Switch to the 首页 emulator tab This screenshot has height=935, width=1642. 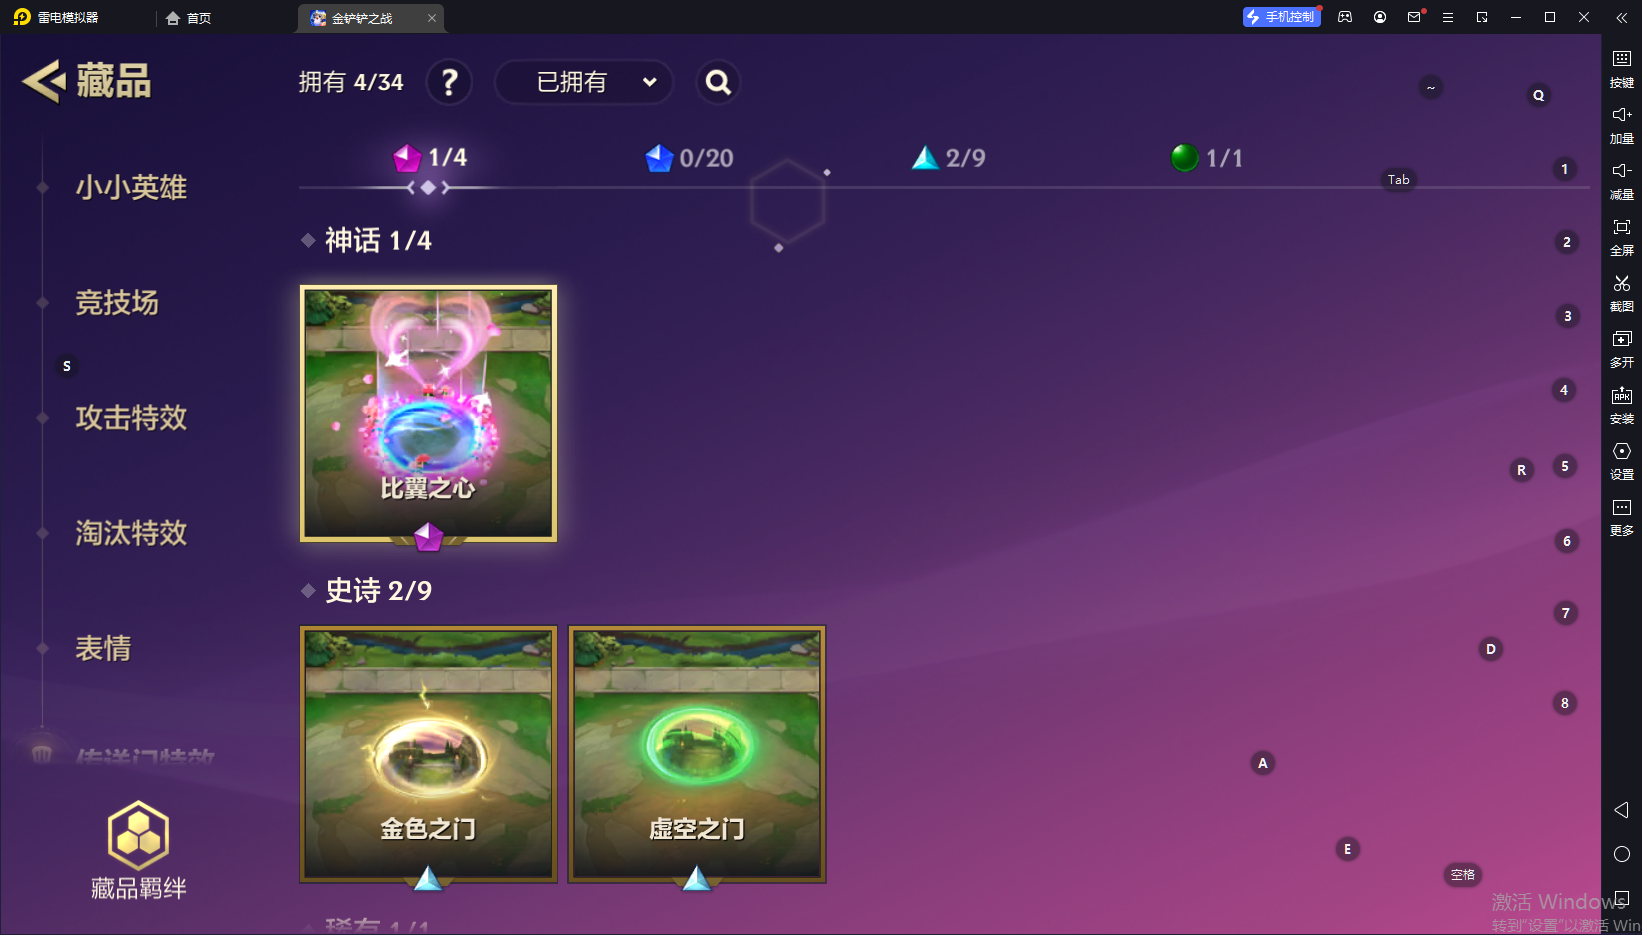190,18
